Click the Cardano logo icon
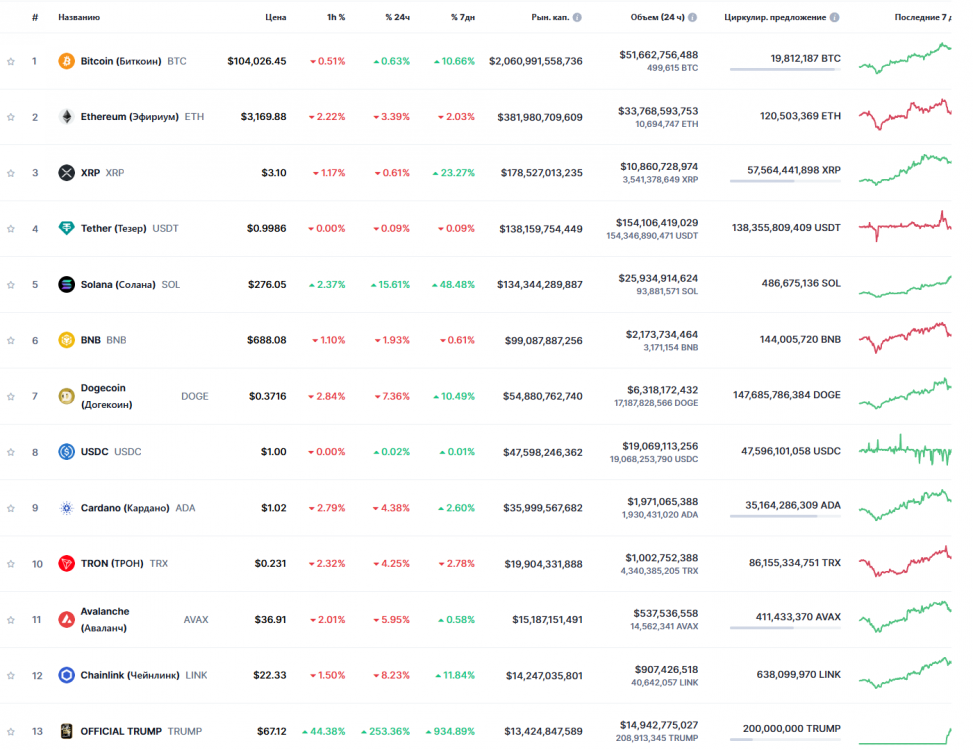Screen dimensions: 973x750 pyautogui.click(x=67, y=508)
